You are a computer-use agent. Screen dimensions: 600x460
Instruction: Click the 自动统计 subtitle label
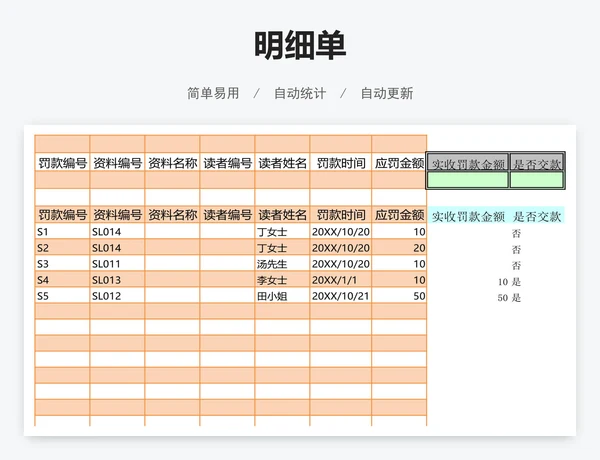[x=300, y=93]
